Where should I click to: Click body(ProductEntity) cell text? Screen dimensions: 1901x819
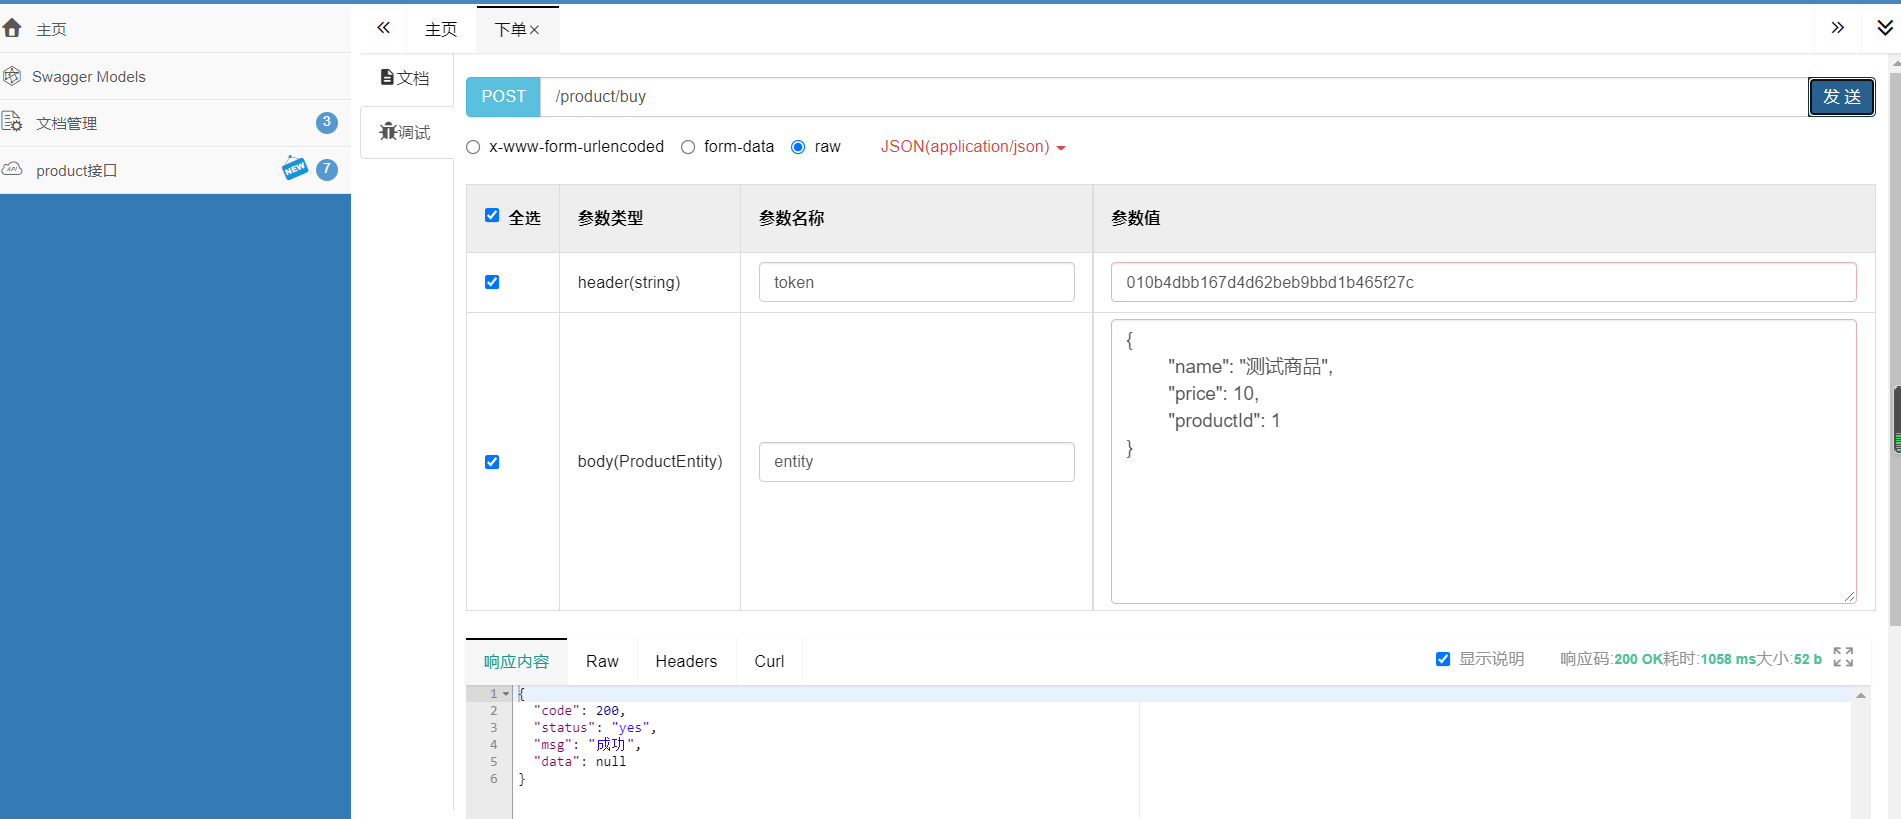(649, 461)
